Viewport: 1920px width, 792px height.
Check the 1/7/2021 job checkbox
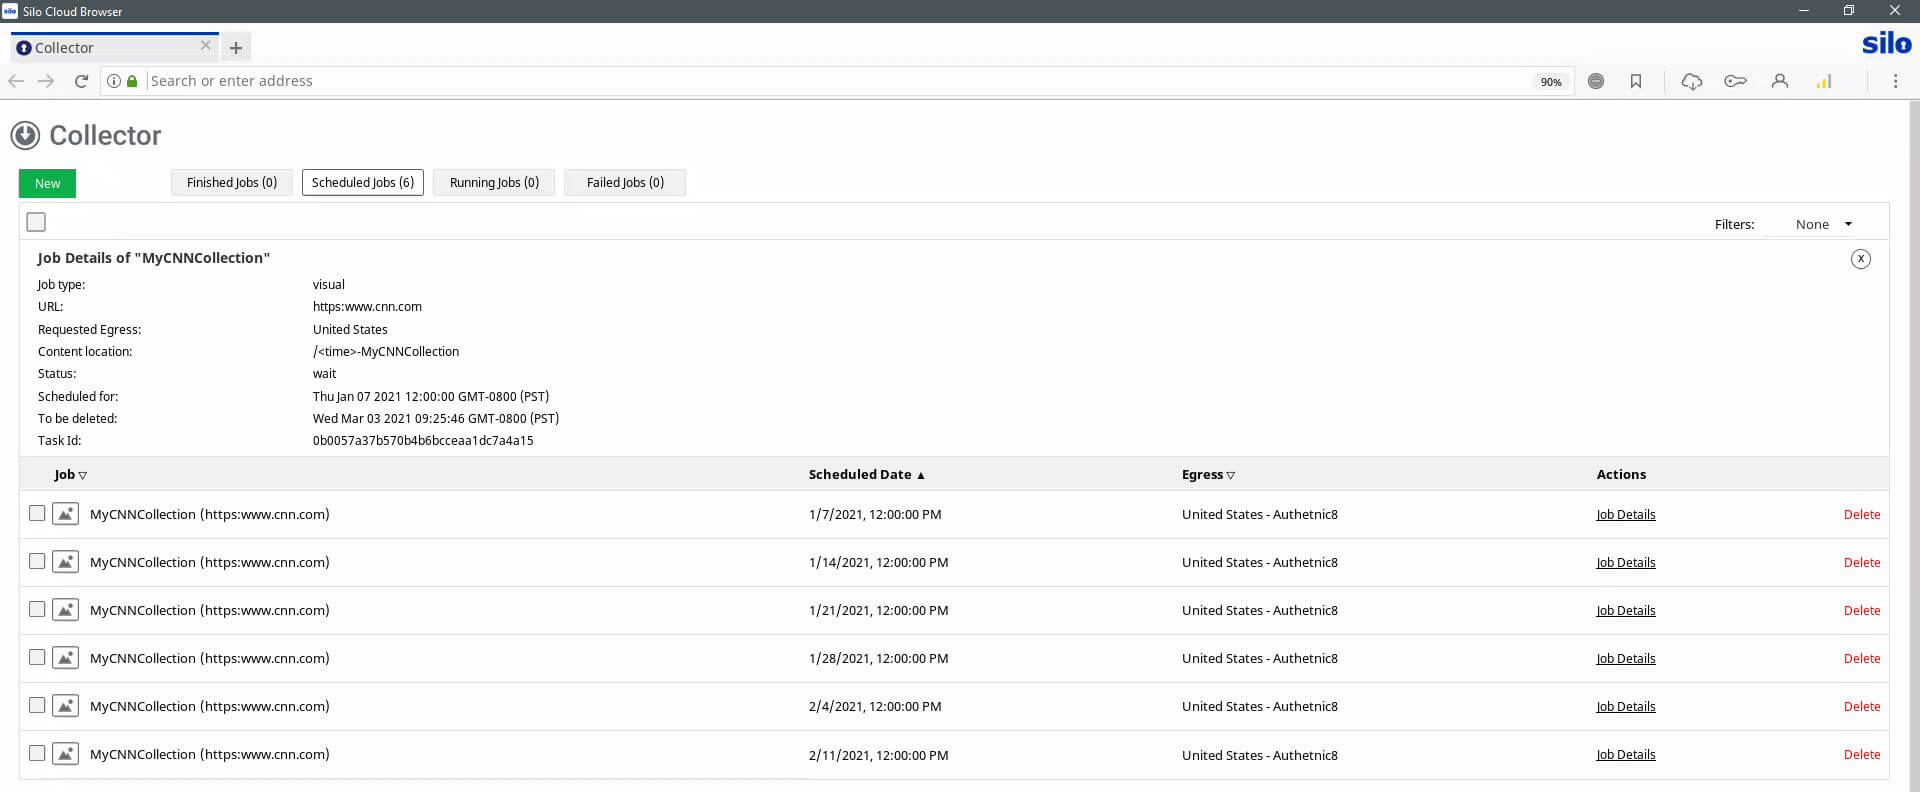37,513
